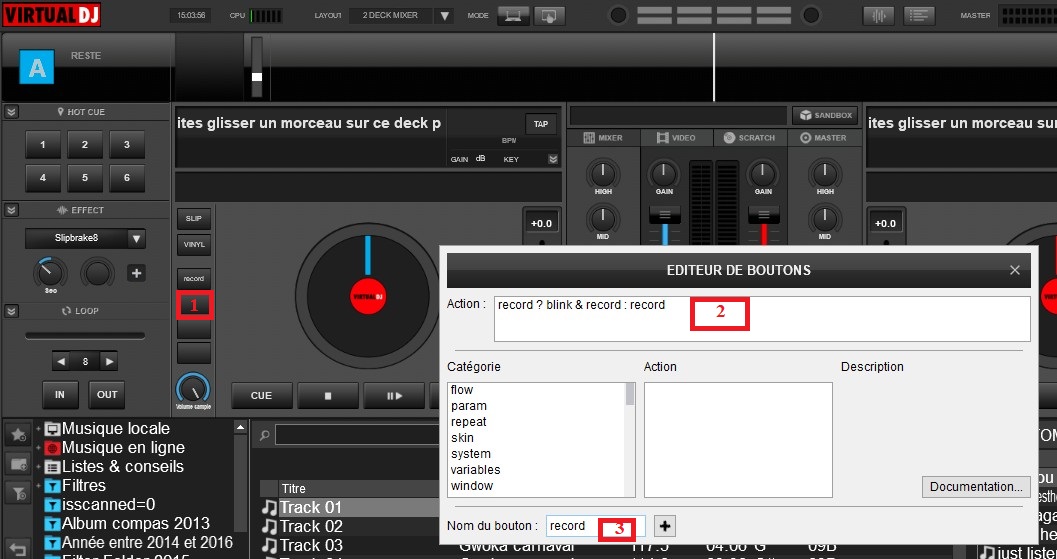Toggle SLIP mode
Image resolution: width=1057 pixels, height=559 pixels.
pyautogui.click(x=194, y=219)
